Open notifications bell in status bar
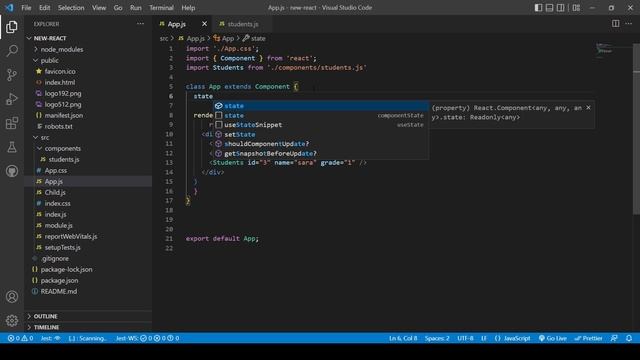Image resolution: width=640 pixels, height=360 pixels. point(629,338)
